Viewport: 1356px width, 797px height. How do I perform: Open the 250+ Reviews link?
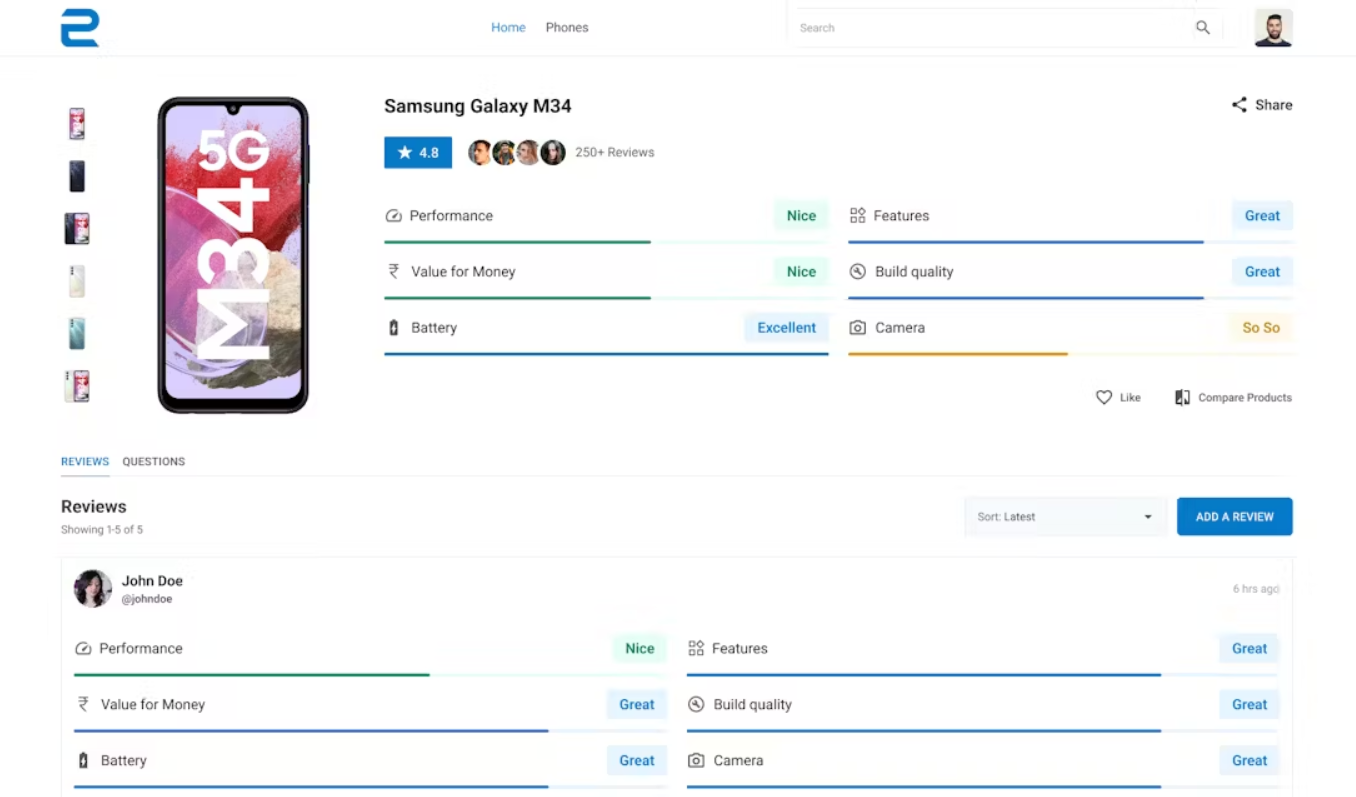[615, 153]
